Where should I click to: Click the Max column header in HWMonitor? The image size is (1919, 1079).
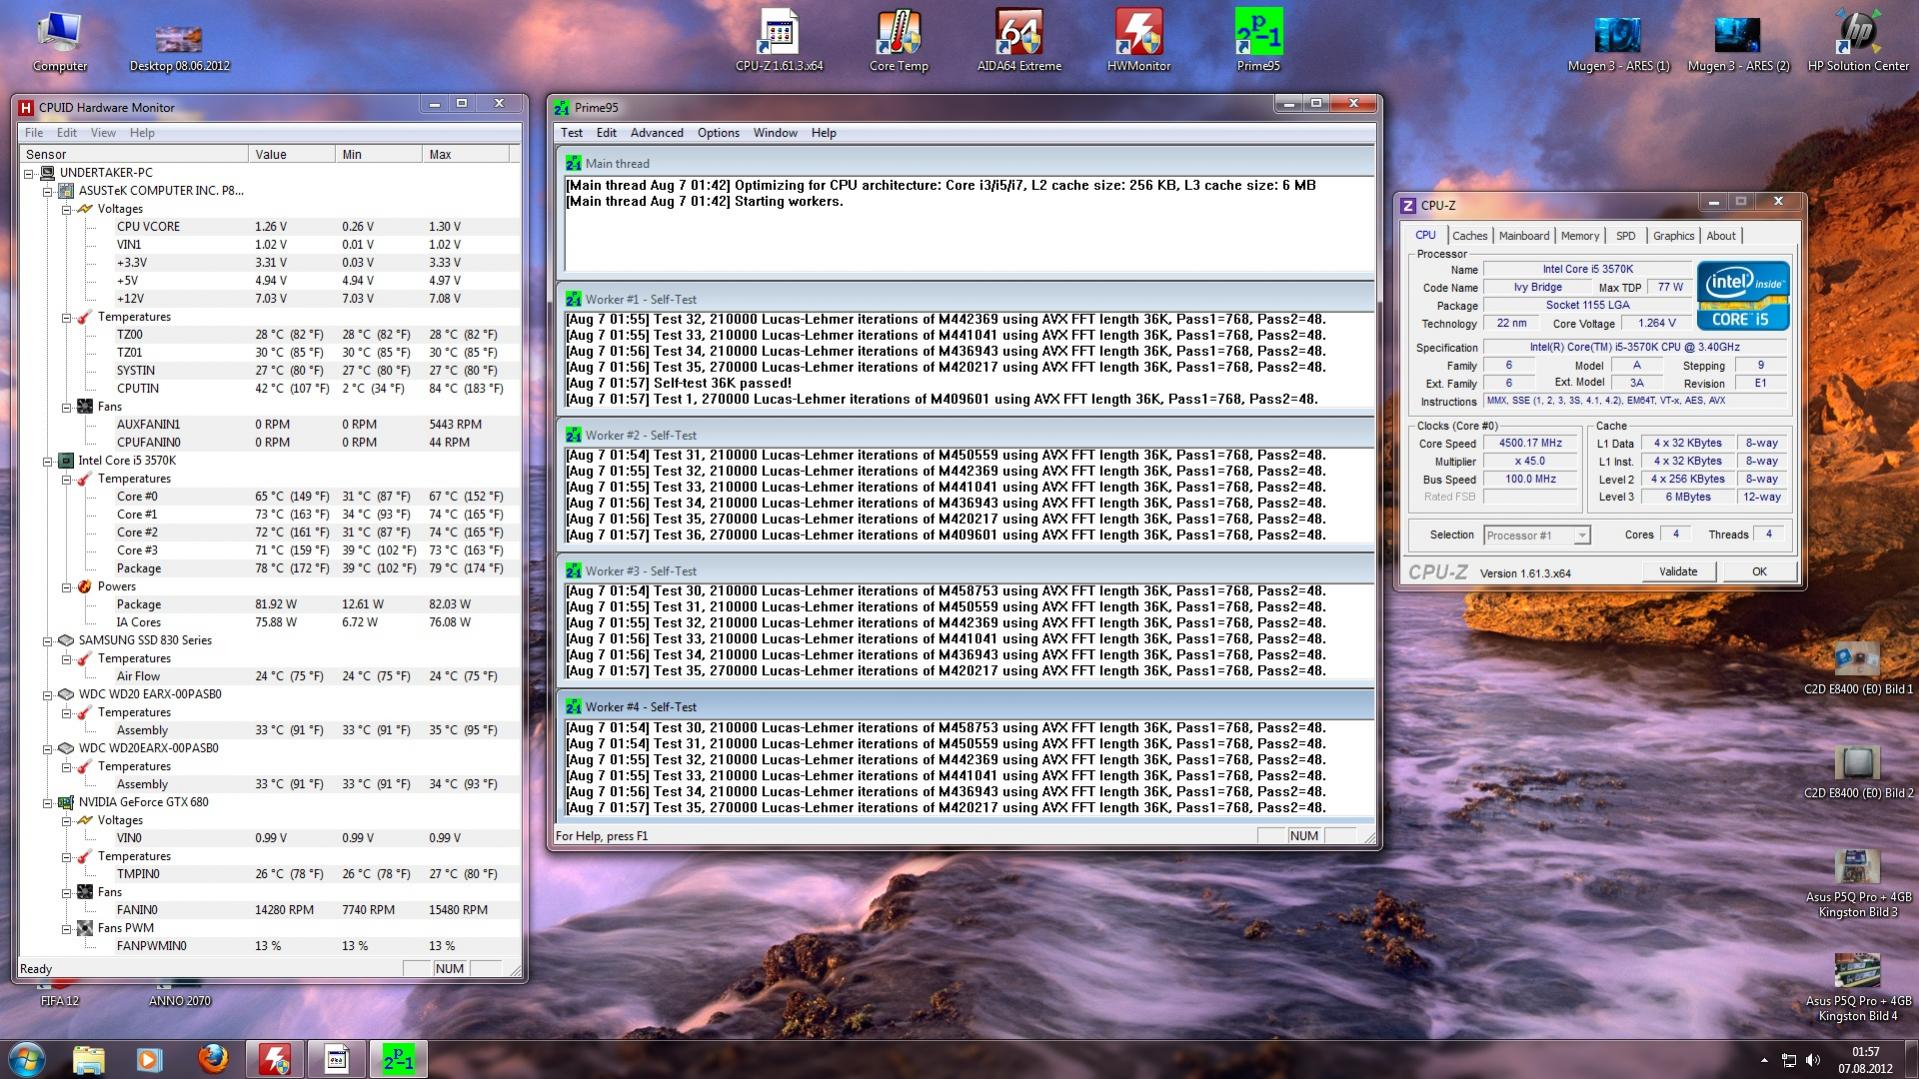pos(466,154)
